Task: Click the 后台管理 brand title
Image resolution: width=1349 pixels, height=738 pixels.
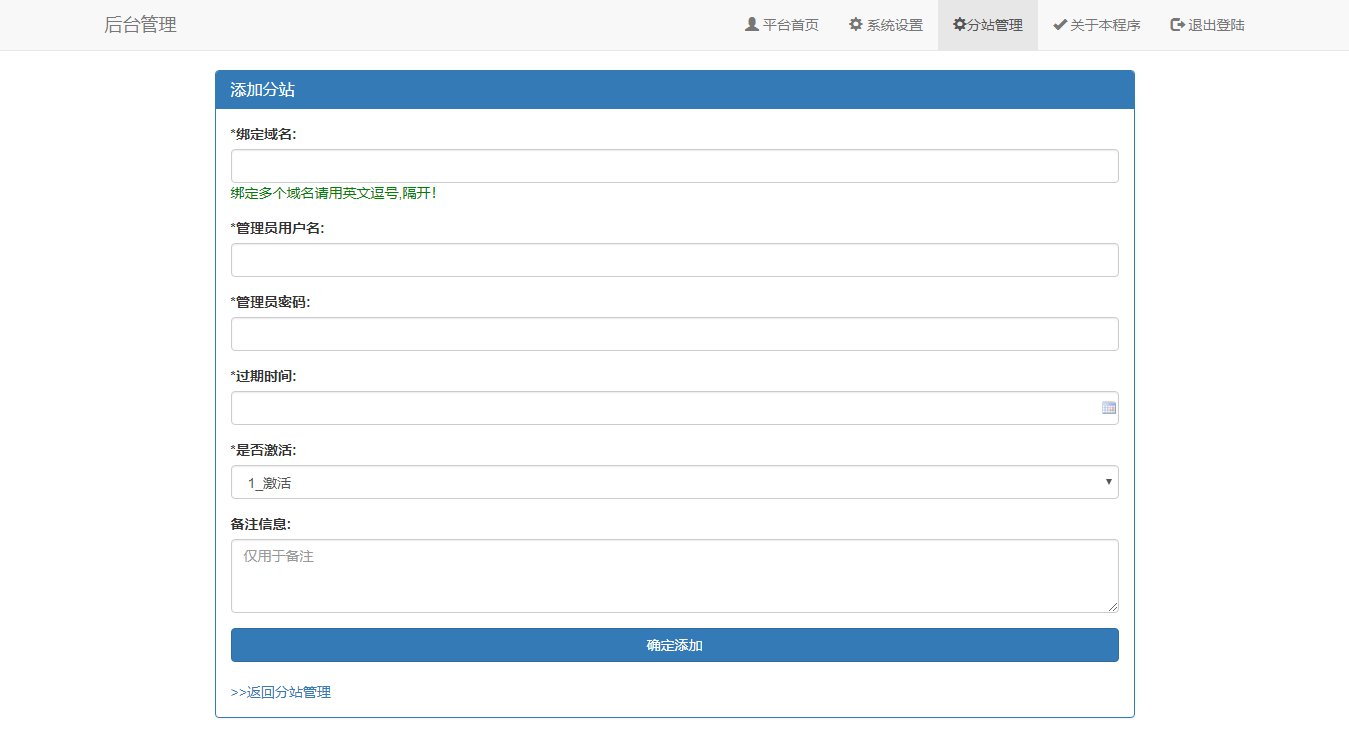Action: 140,25
